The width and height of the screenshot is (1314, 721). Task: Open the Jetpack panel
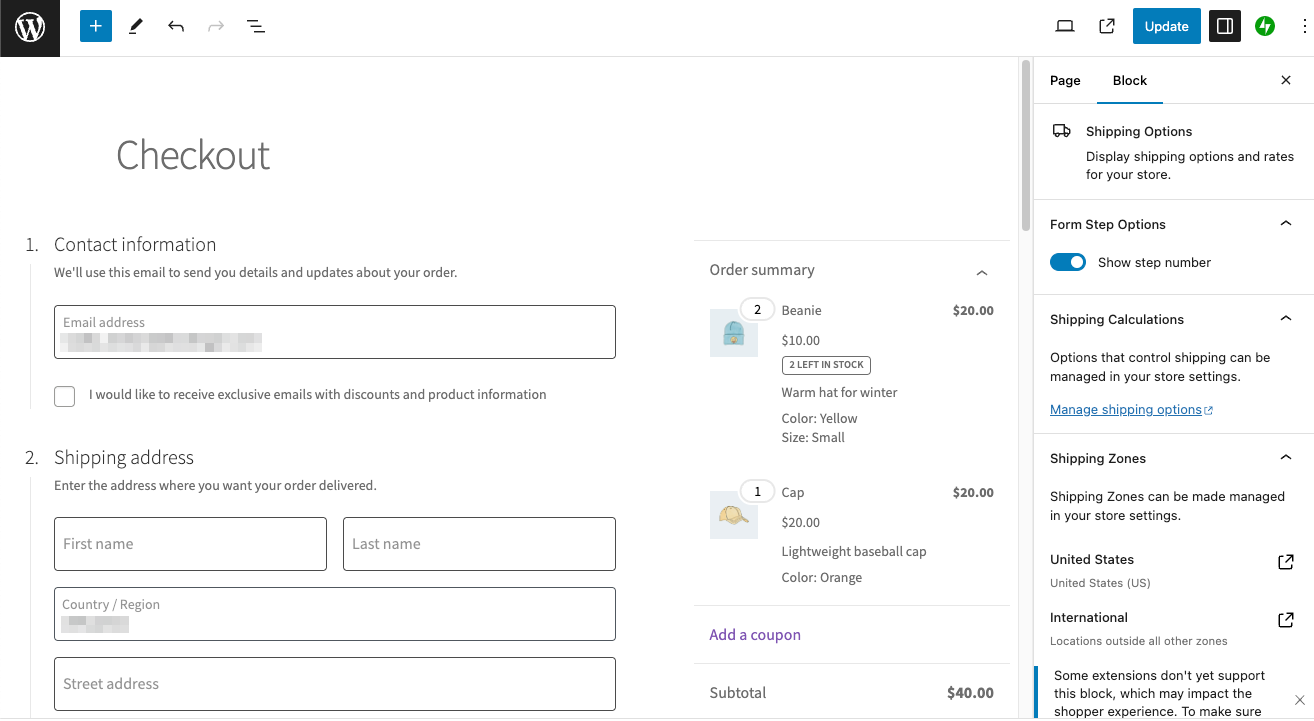[1264, 25]
